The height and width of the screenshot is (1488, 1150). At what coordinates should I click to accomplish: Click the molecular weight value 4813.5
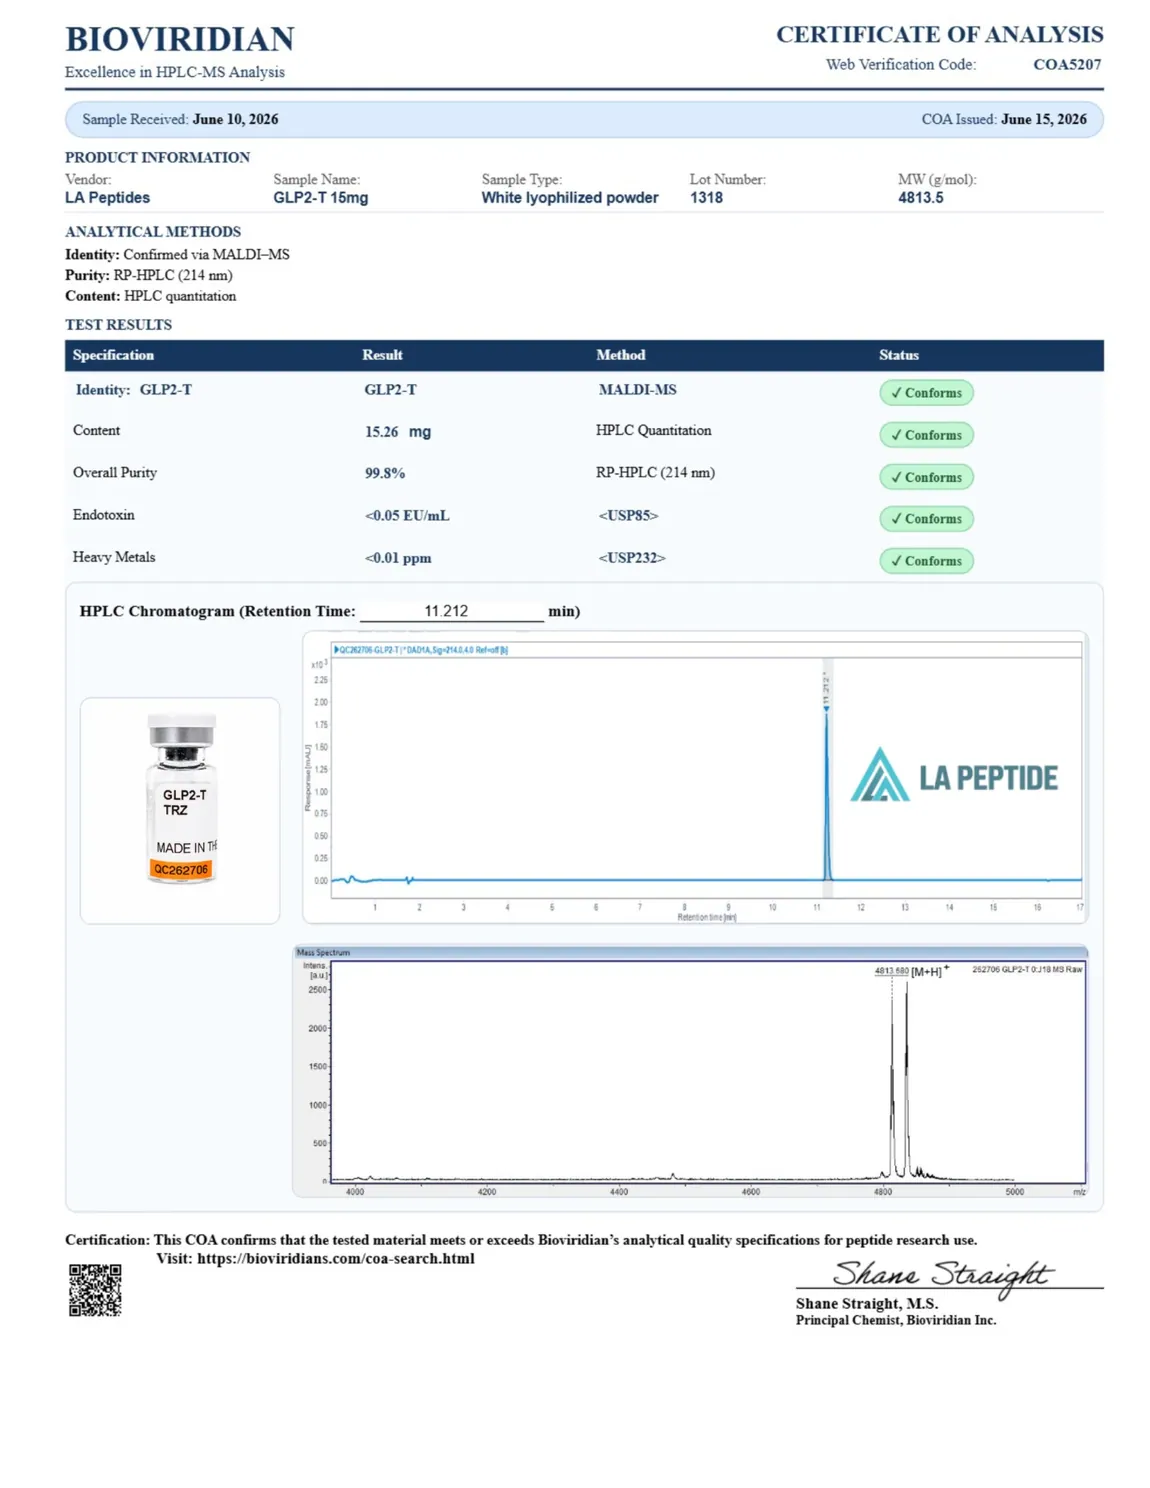(920, 198)
